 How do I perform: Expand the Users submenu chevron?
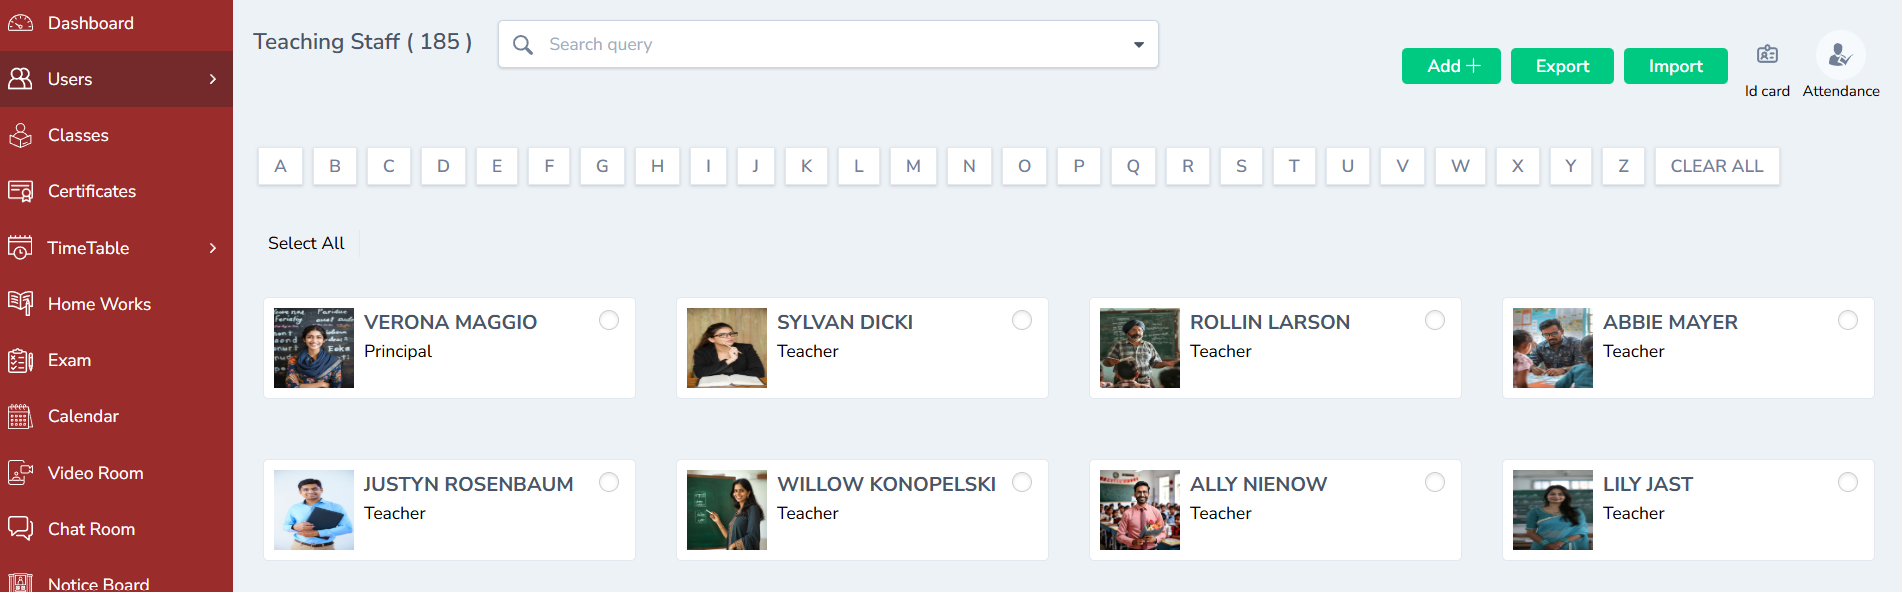point(213,79)
